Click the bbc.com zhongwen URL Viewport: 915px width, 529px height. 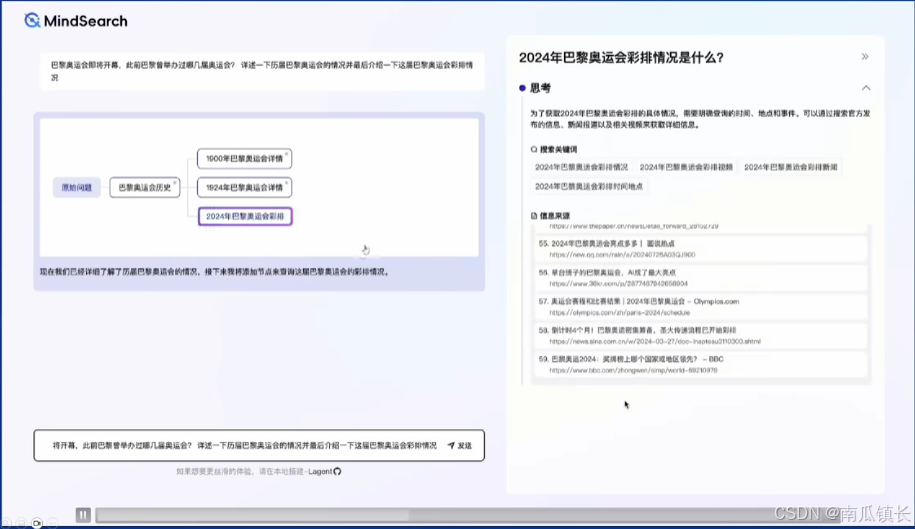coord(633,370)
